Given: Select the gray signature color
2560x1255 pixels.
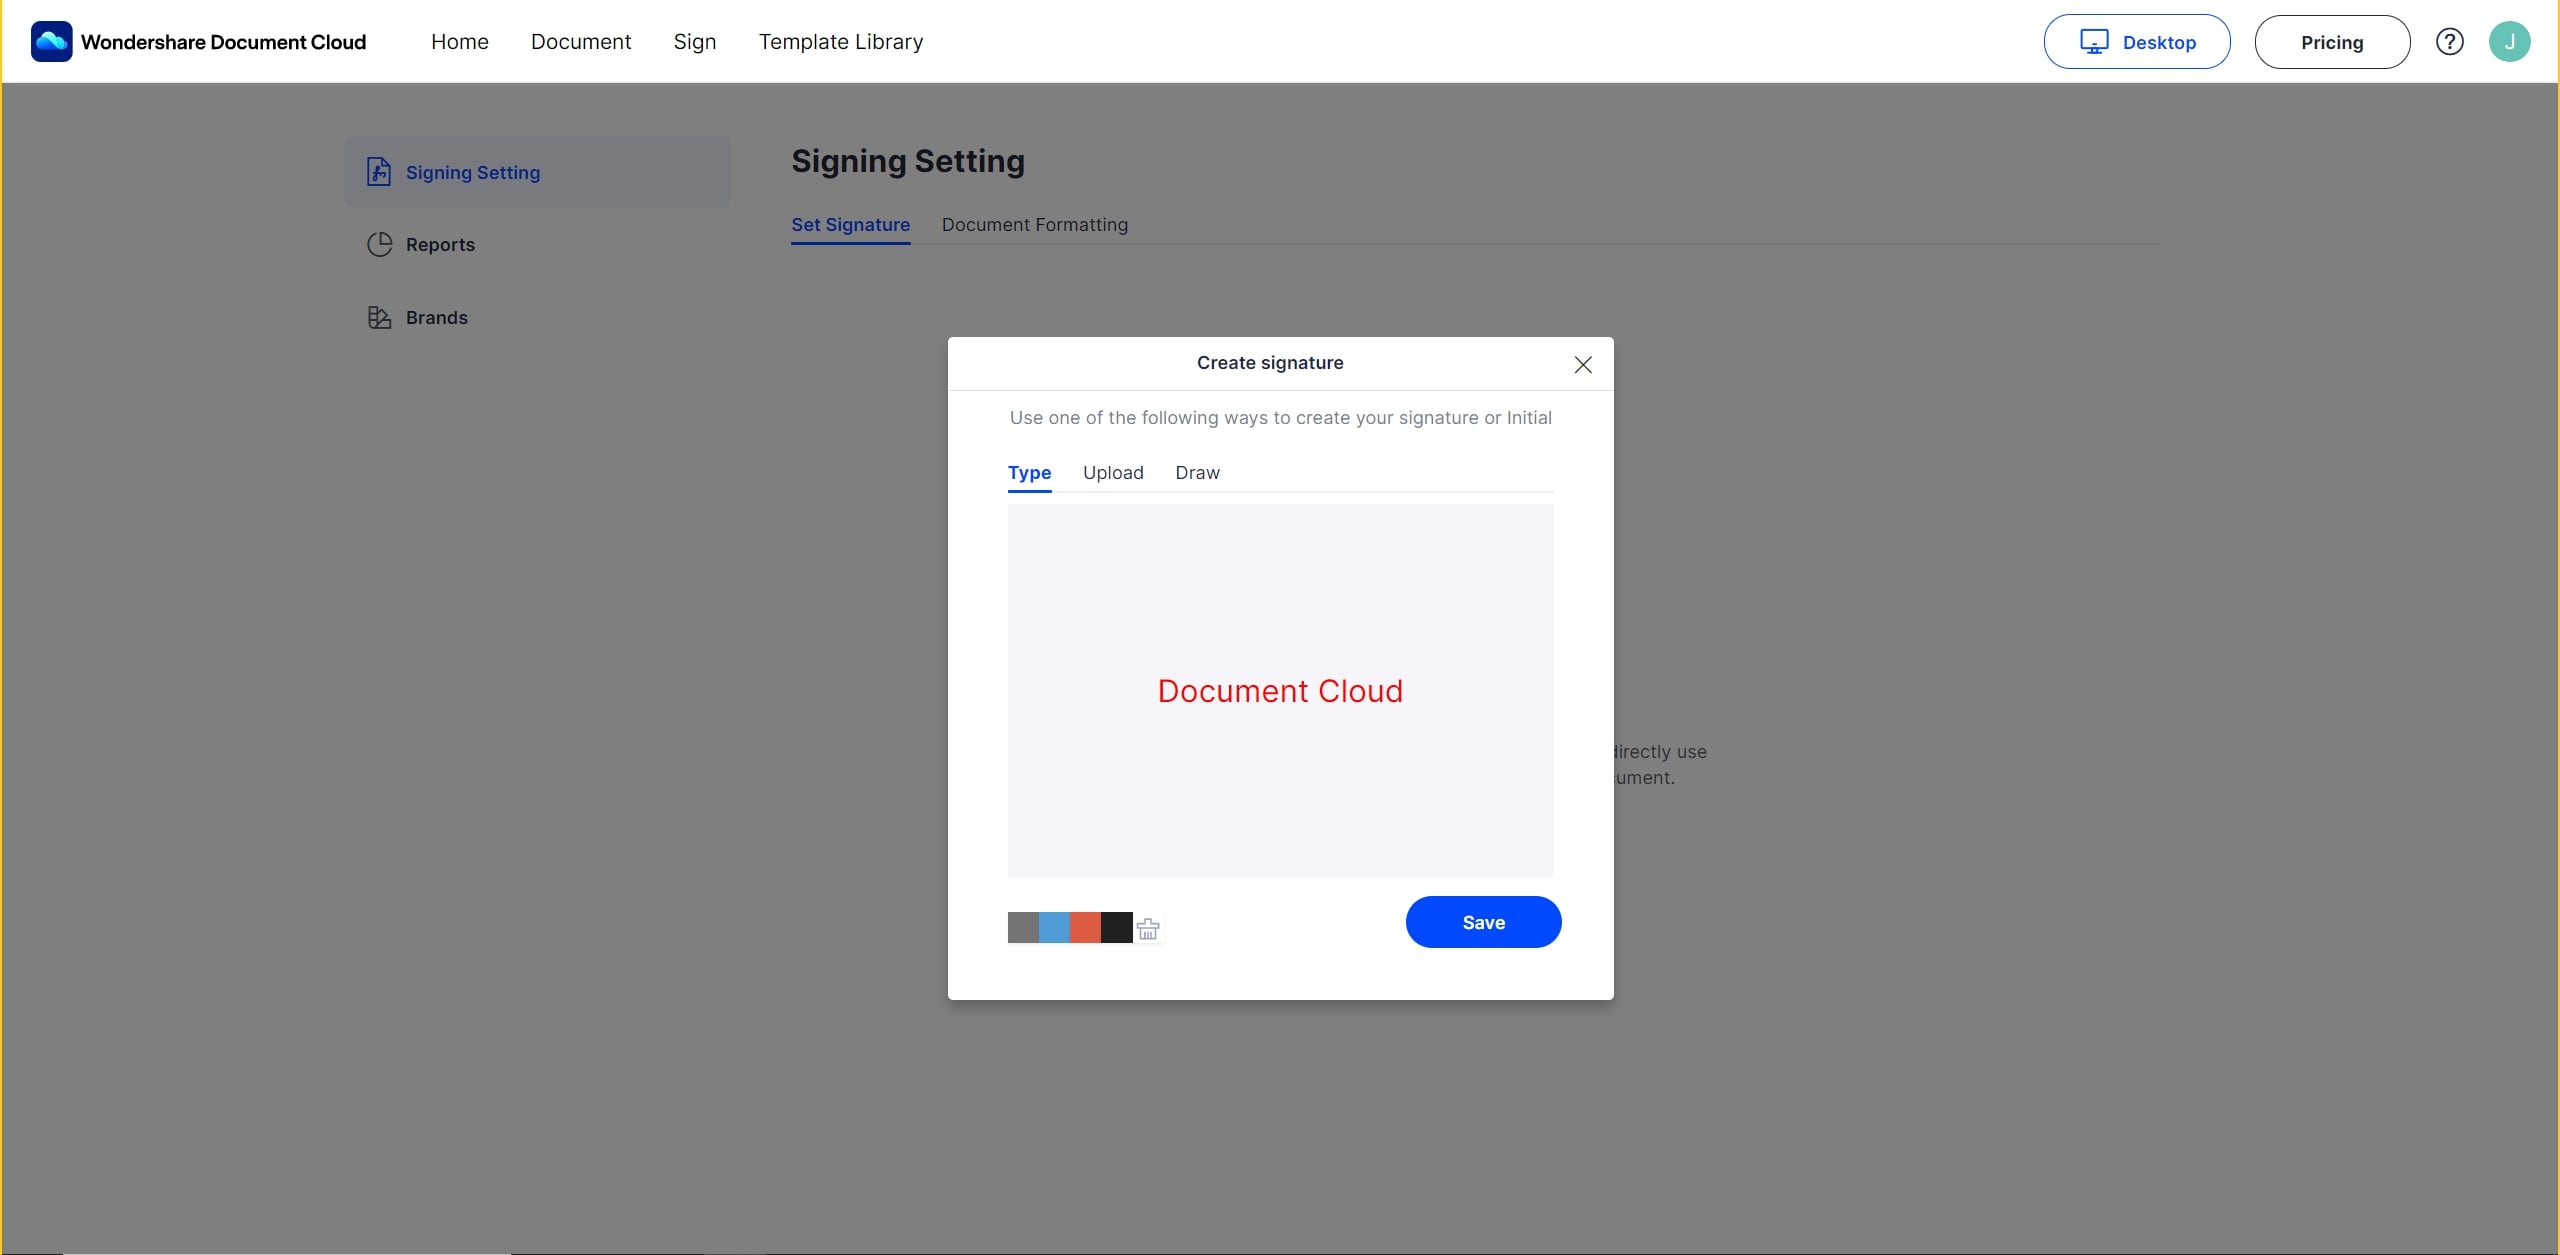Looking at the screenshot, I should pyautogui.click(x=1023, y=927).
